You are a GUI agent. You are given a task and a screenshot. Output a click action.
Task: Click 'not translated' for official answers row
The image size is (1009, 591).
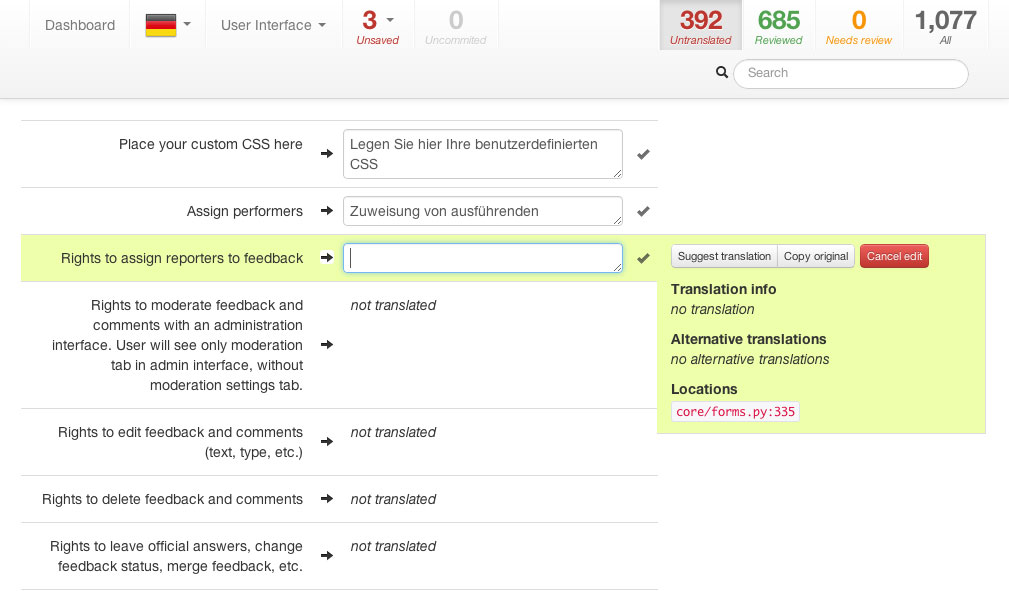393,546
